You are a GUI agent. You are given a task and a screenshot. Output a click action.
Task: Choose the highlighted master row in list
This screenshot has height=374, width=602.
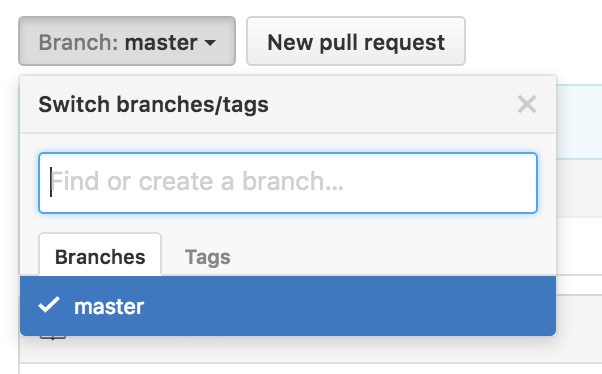[288, 306]
